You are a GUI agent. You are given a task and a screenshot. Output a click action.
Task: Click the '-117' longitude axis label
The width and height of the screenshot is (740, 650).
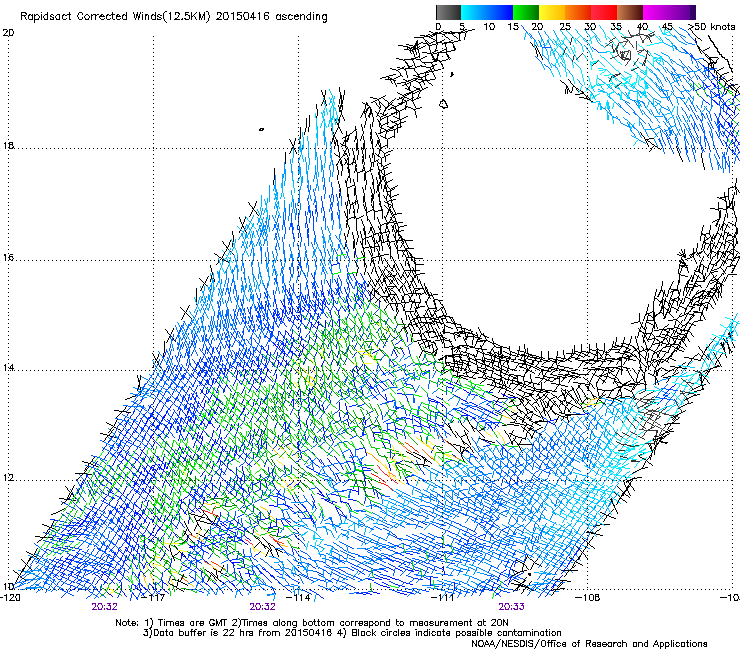154,597
